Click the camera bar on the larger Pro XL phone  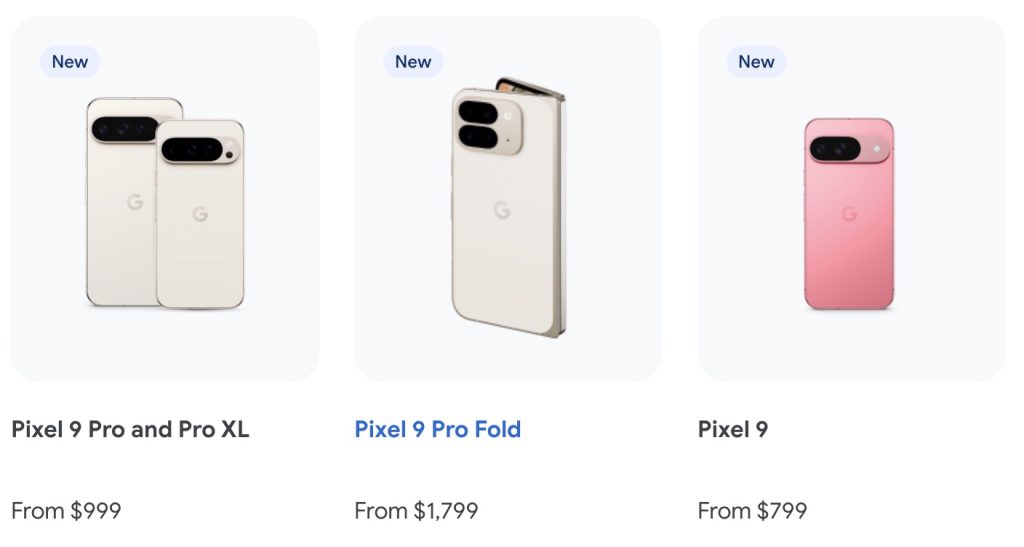click(124, 129)
